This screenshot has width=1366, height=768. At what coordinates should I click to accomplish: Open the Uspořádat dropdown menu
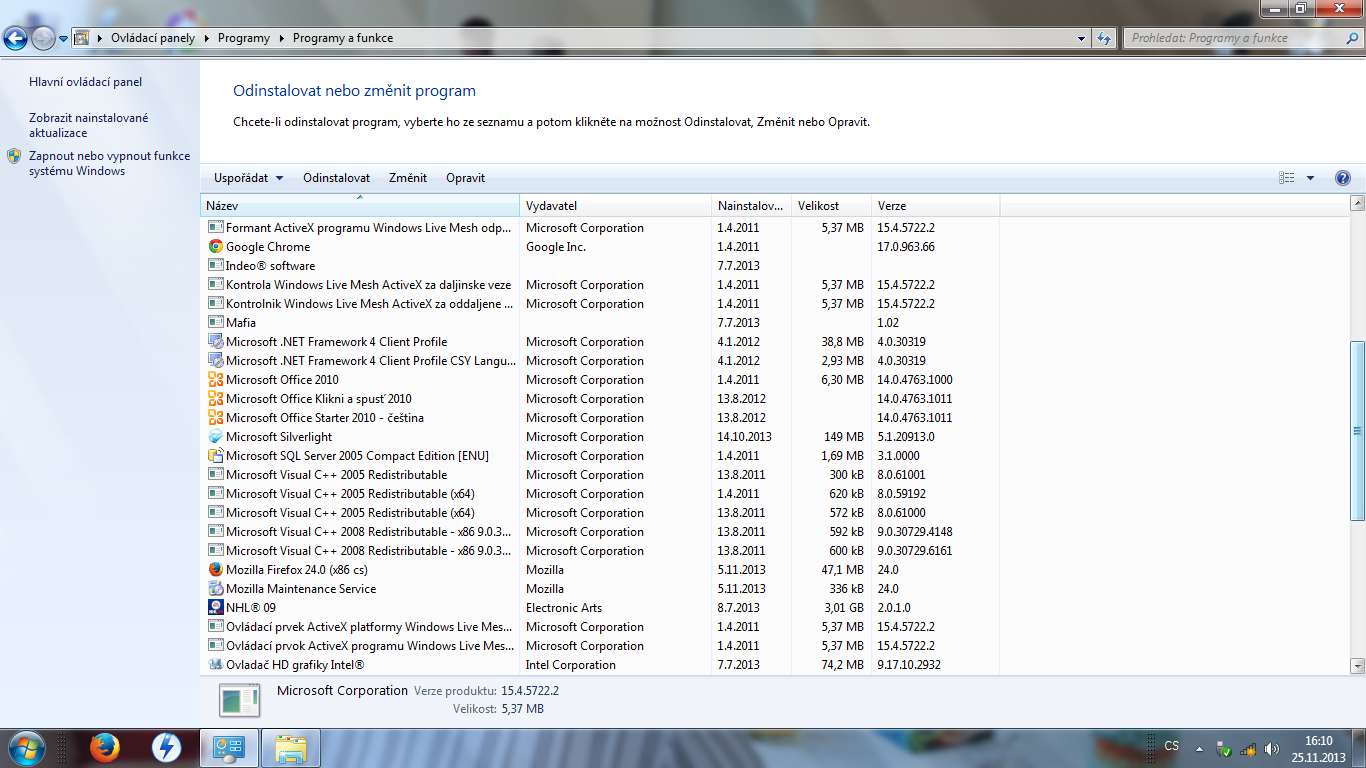click(248, 178)
